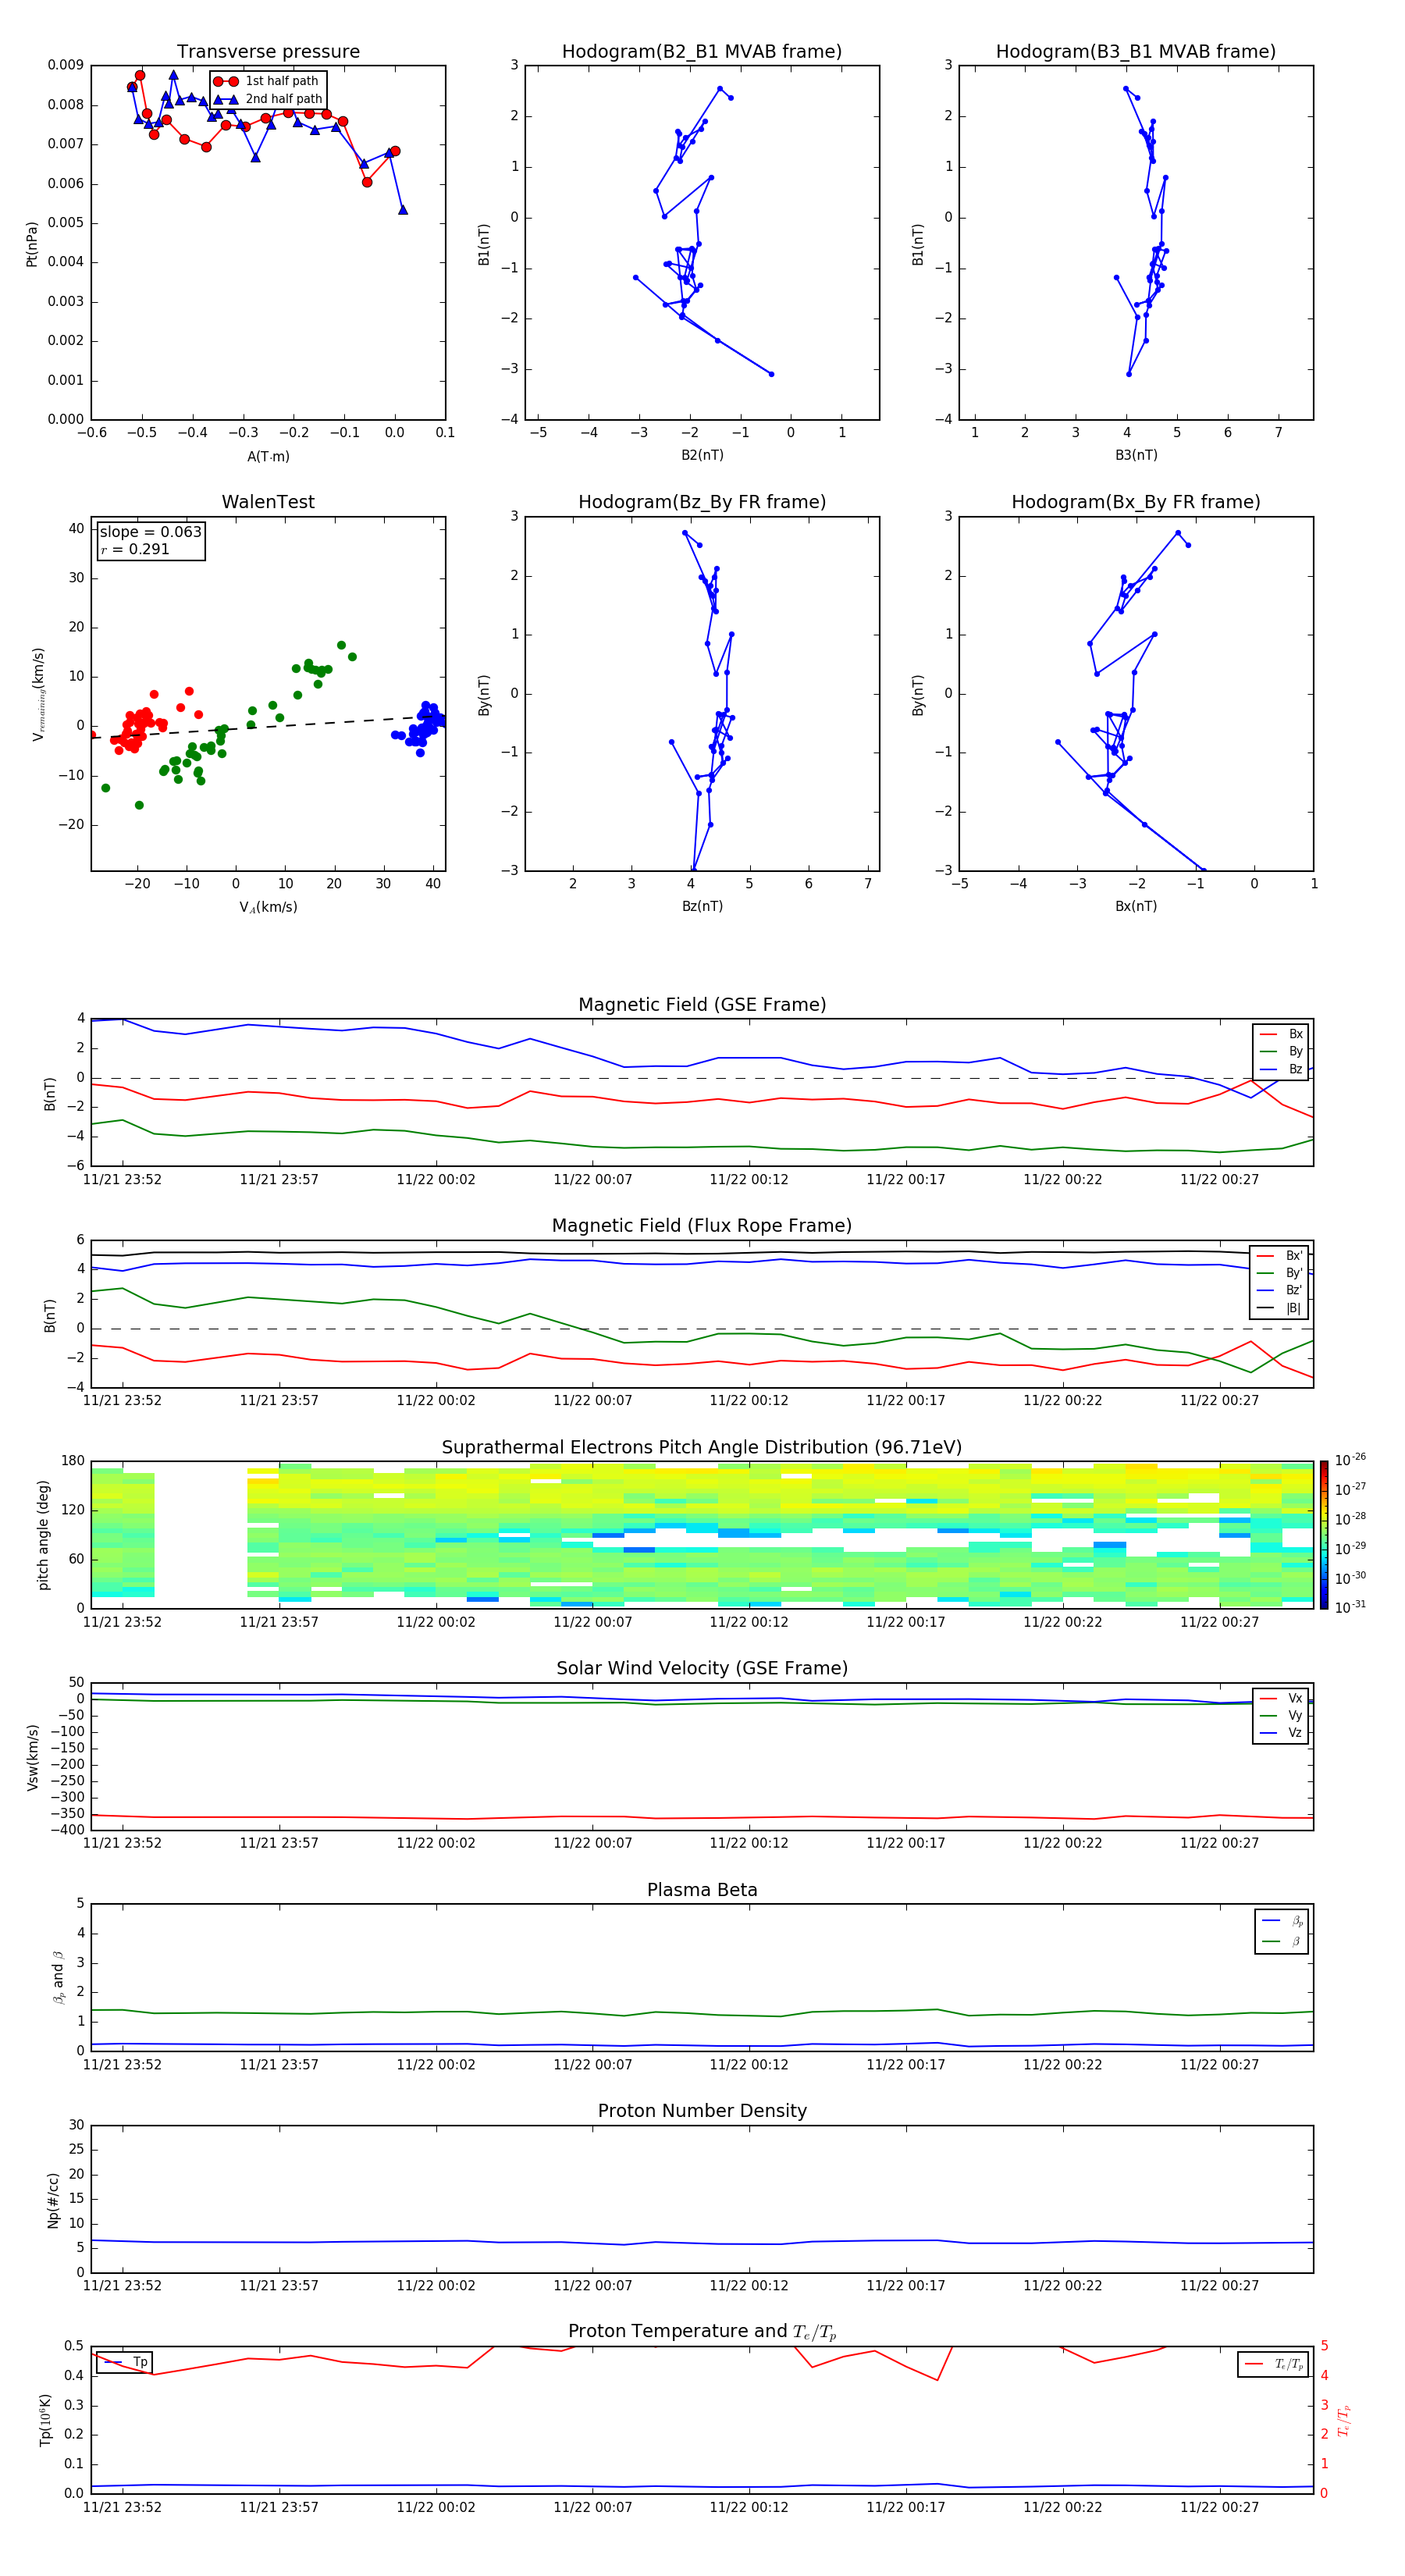Viewport: 1405px width, 2576px height.
Task: Click the 'slope = 0.063' annotation
Action: pyautogui.click(x=151, y=532)
